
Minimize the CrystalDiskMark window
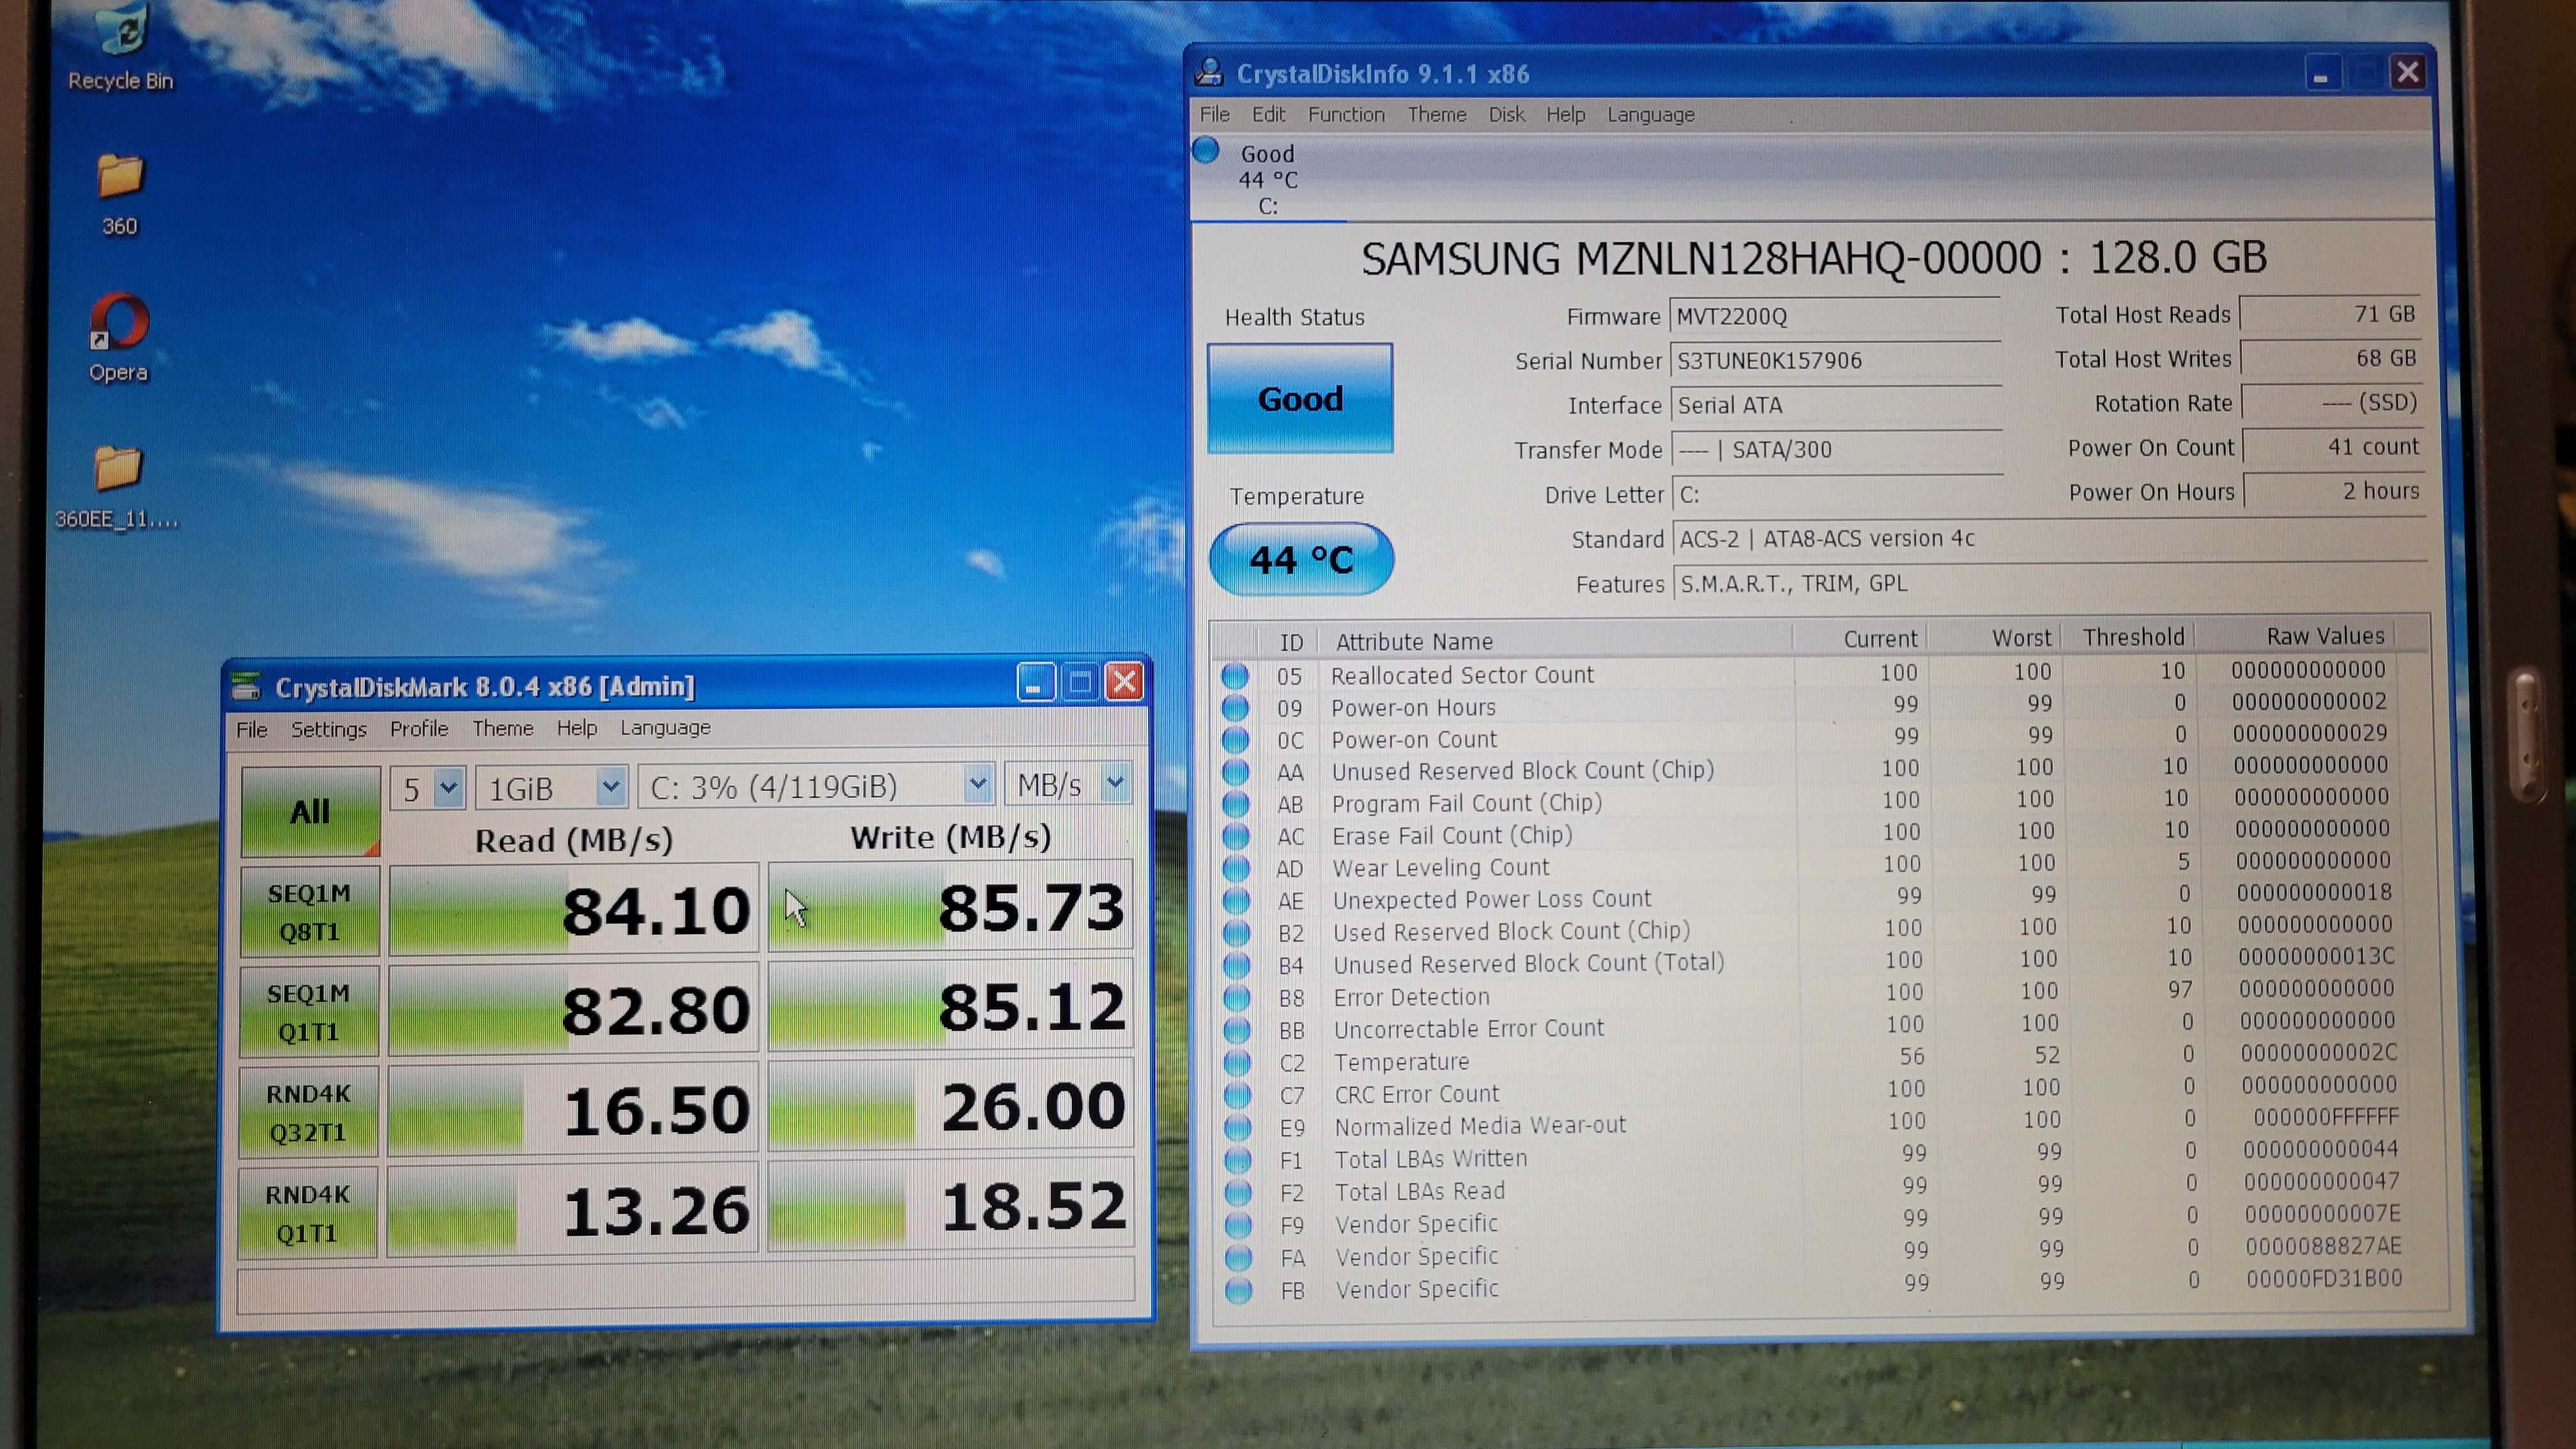tap(1035, 682)
